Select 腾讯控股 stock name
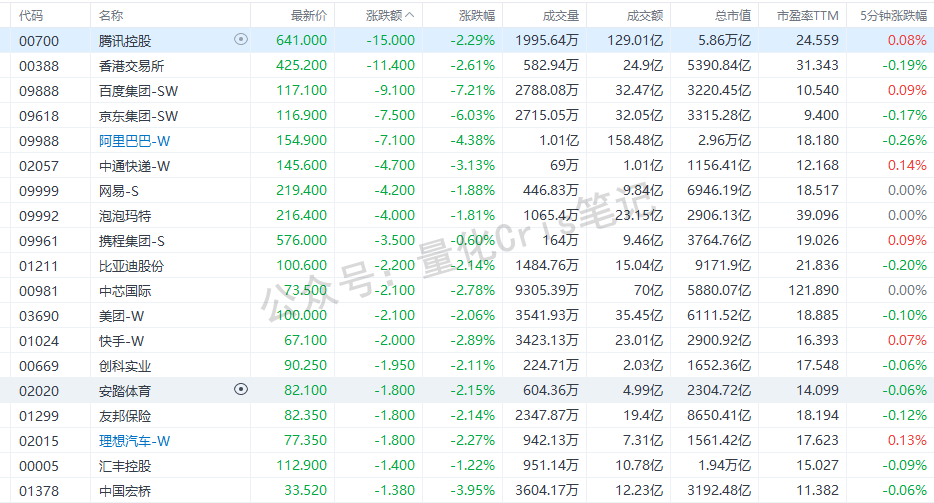This screenshot has height=503, width=934. 125,41
